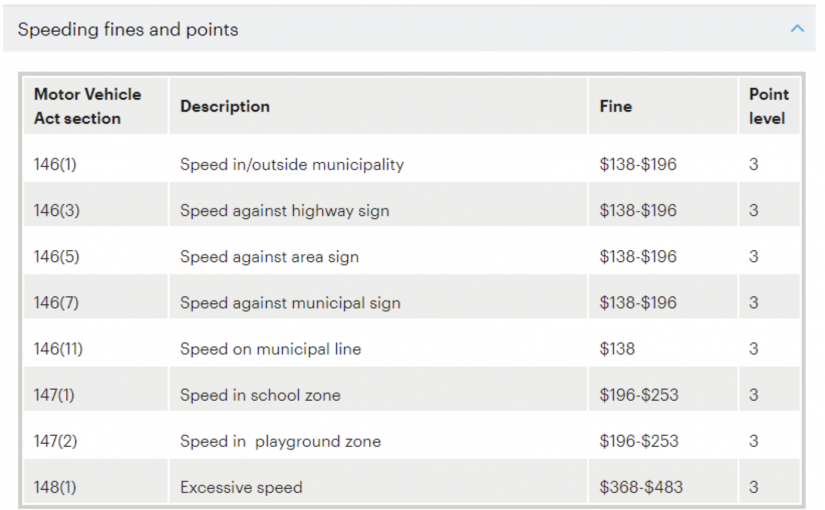Image resolution: width=825 pixels, height=510 pixels.
Task: Collapse the section using the chevron arrow
Action: coord(797,29)
